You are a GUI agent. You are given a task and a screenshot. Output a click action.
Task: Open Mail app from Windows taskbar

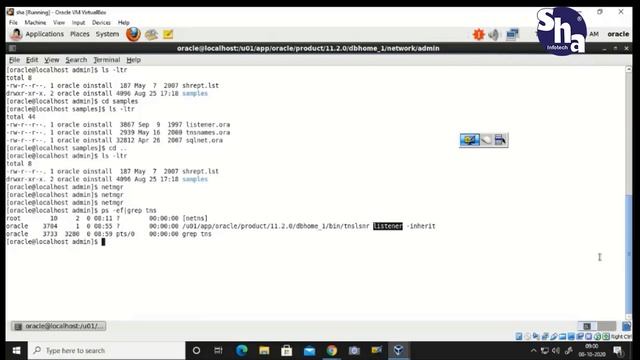coord(309,351)
